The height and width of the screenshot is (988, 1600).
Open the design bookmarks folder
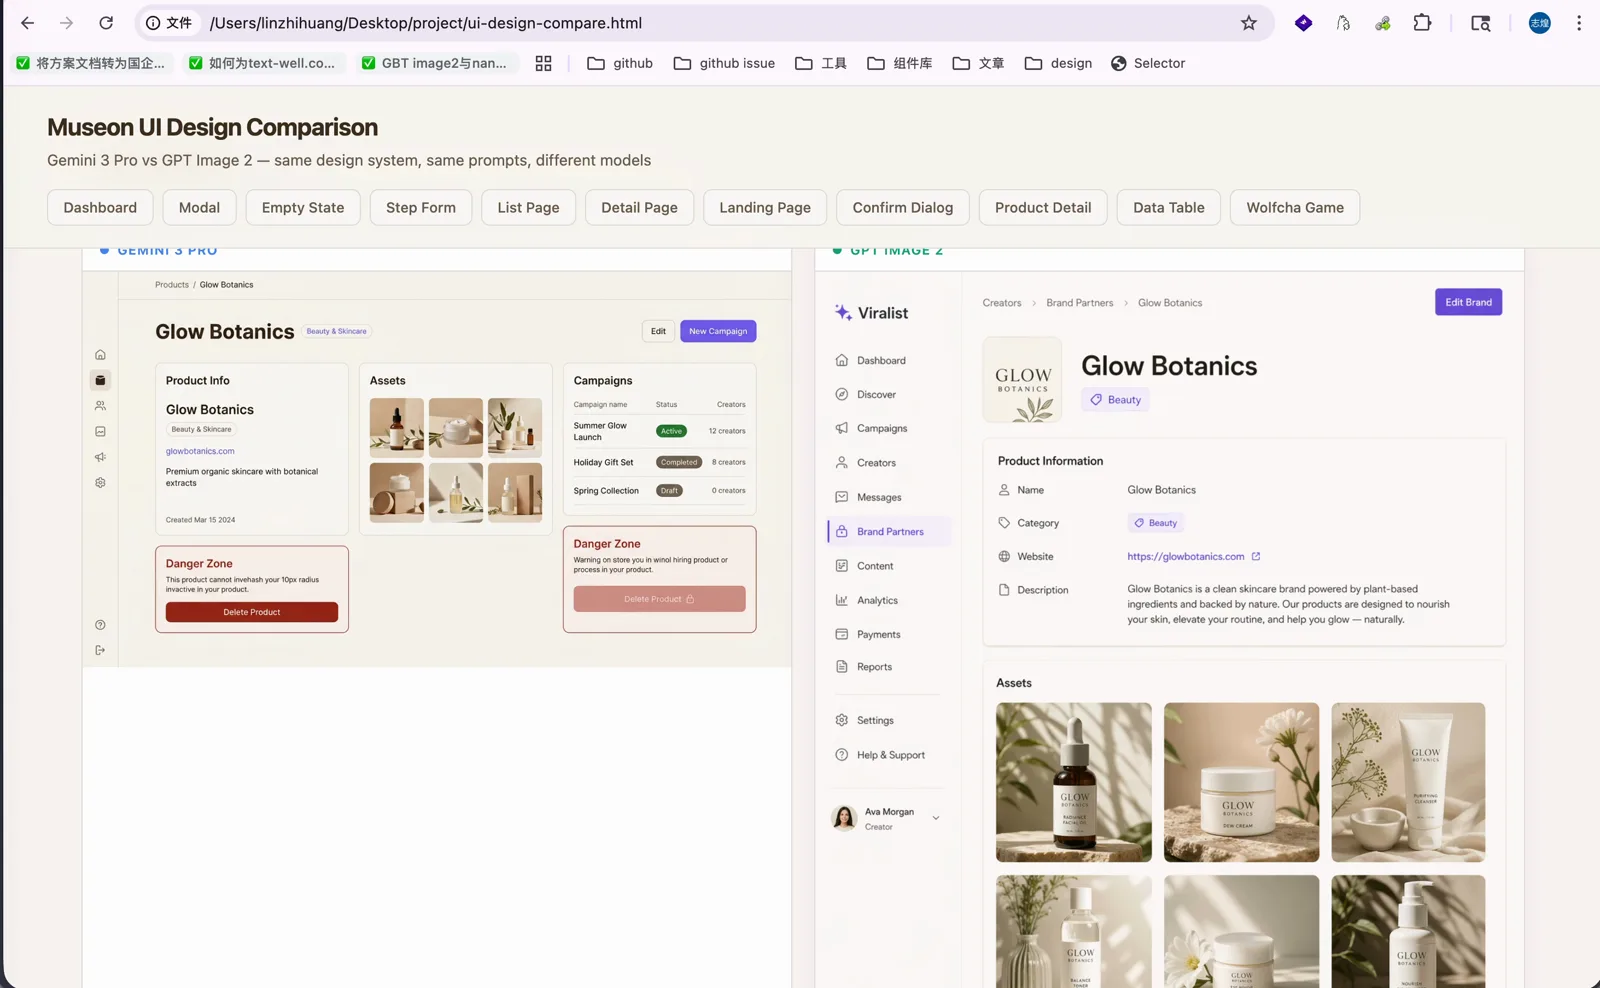[x=1058, y=63]
